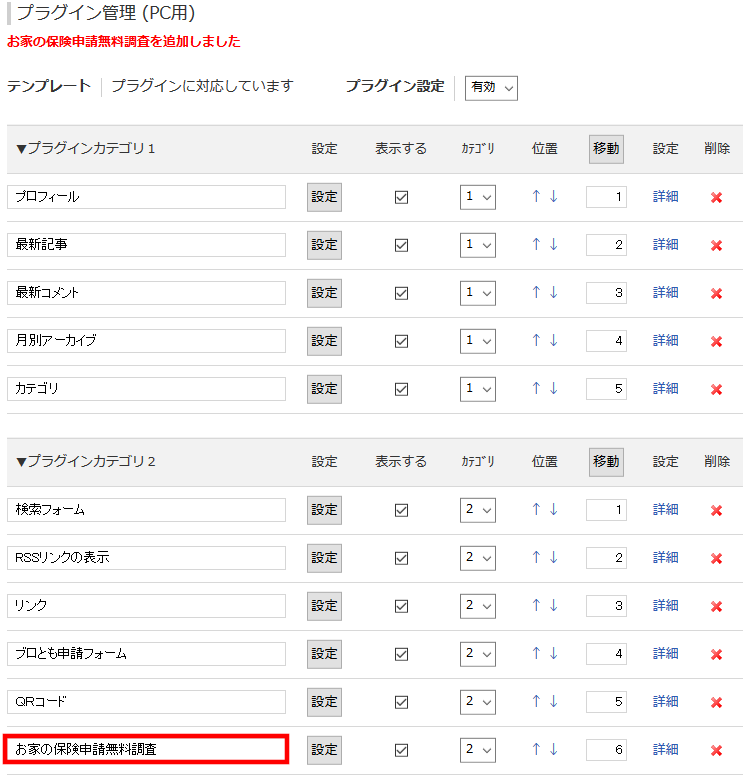Move the 月別アーカイブ plugin down with the arrow
This screenshot has height=777, width=749.
[x=554, y=340]
